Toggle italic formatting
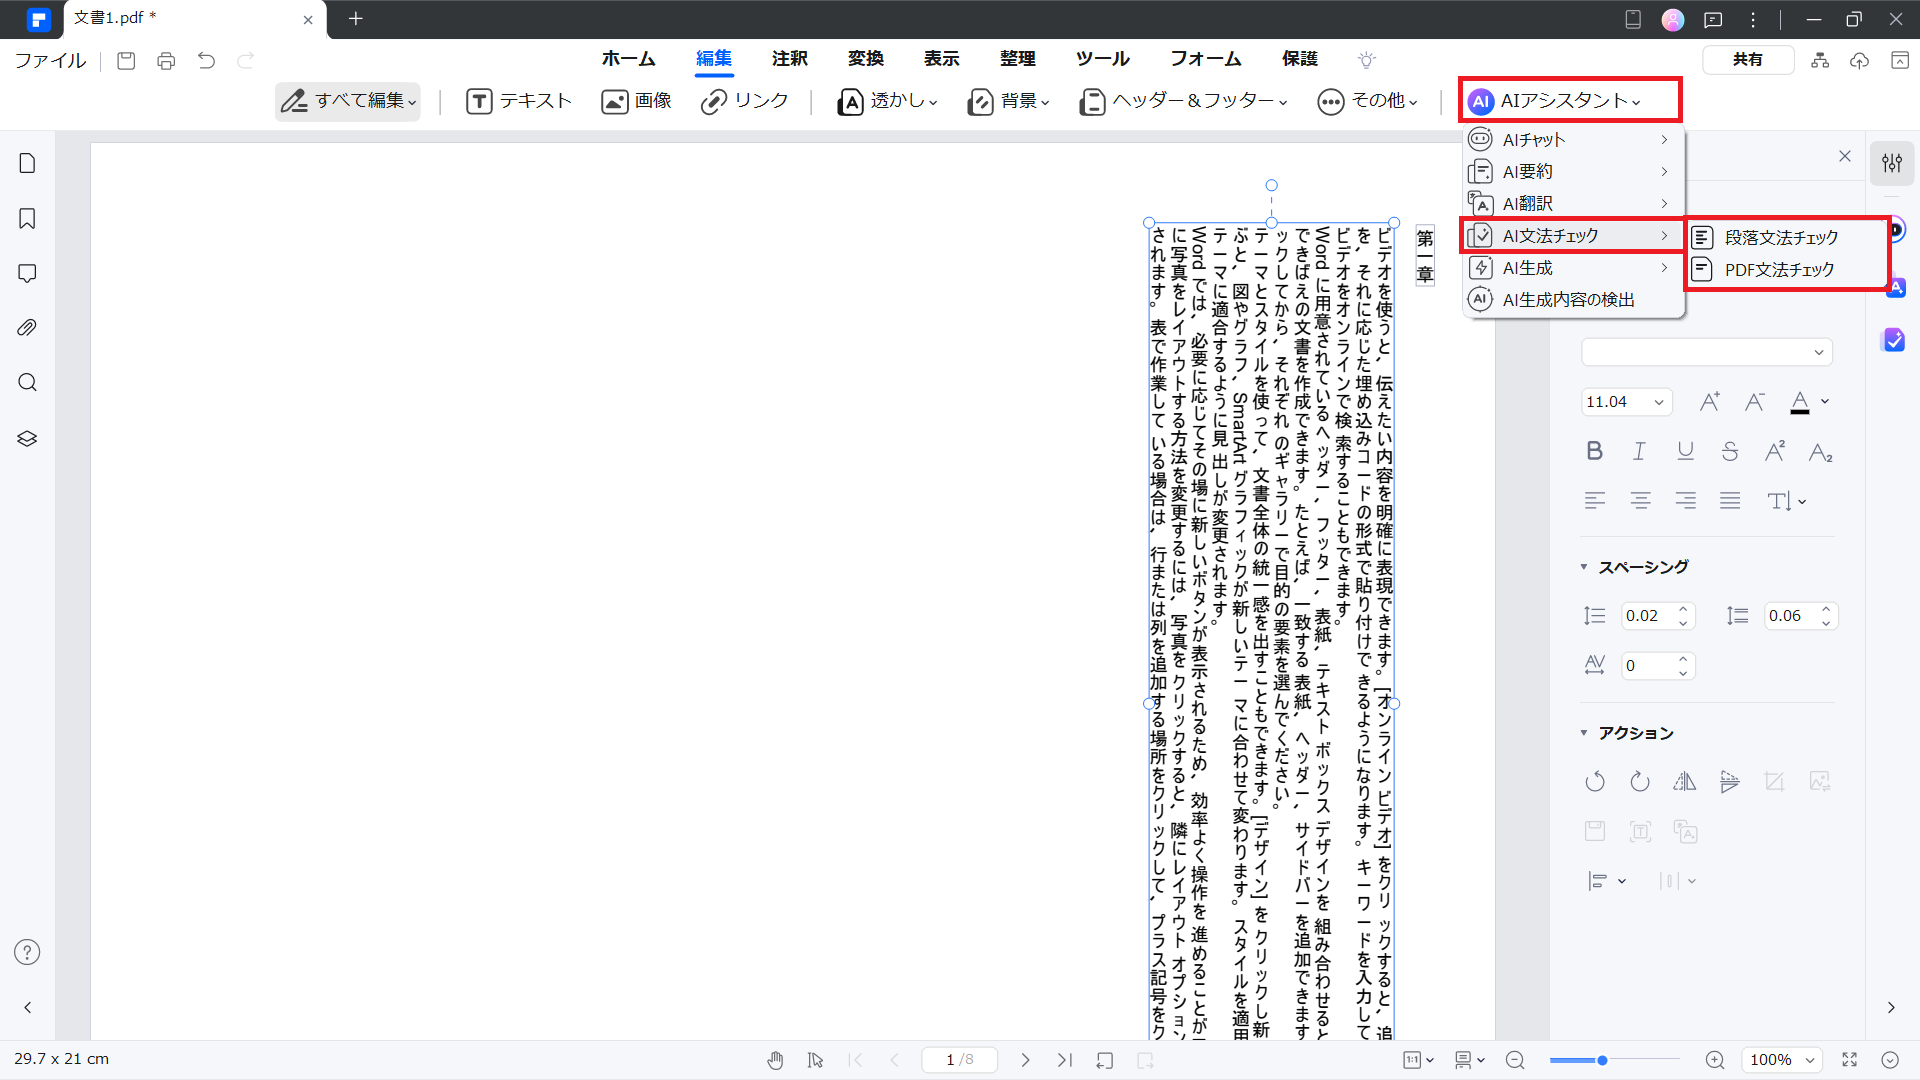The height and width of the screenshot is (1080, 1920). click(1640, 452)
